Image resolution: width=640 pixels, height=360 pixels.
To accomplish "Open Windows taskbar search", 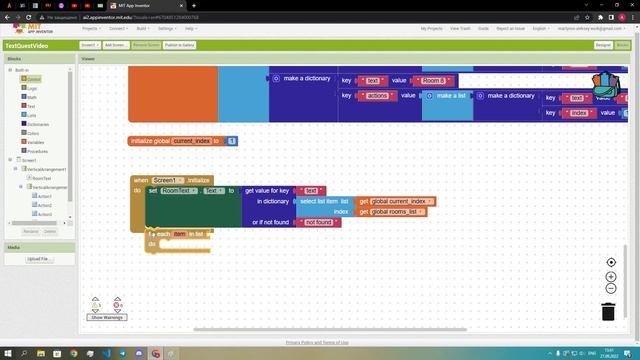I will 24,353.
